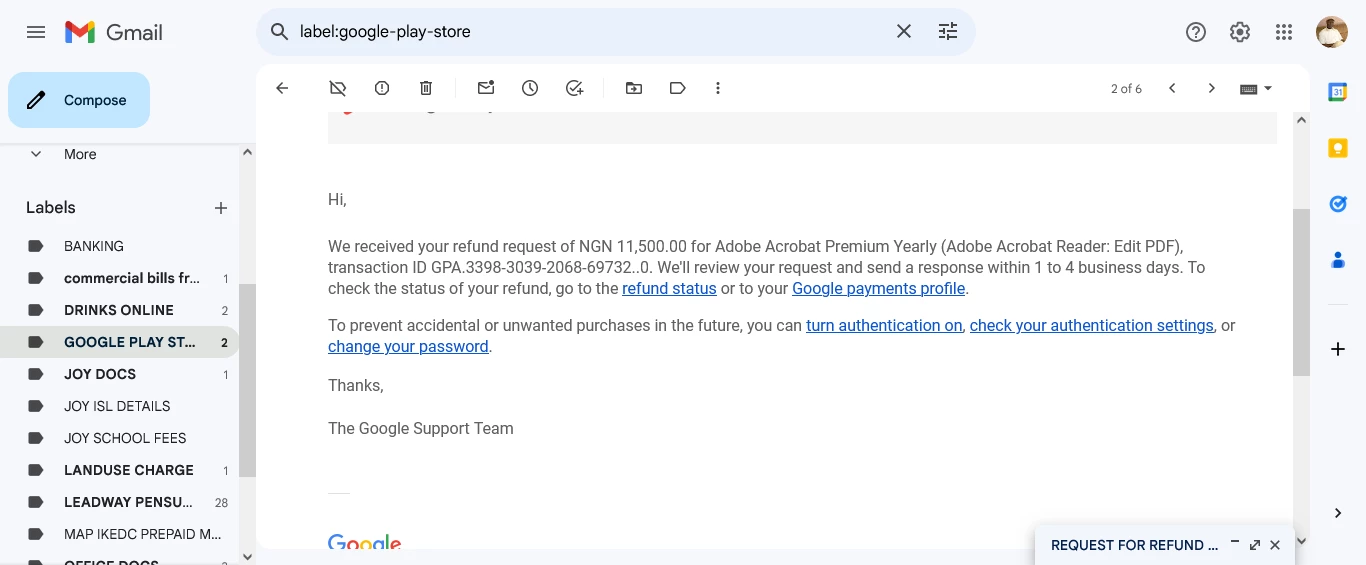Get add-ons with the plus icon
This screenshot has width=1366, height=565.
pyautogui.click(x=1338, y=349)
